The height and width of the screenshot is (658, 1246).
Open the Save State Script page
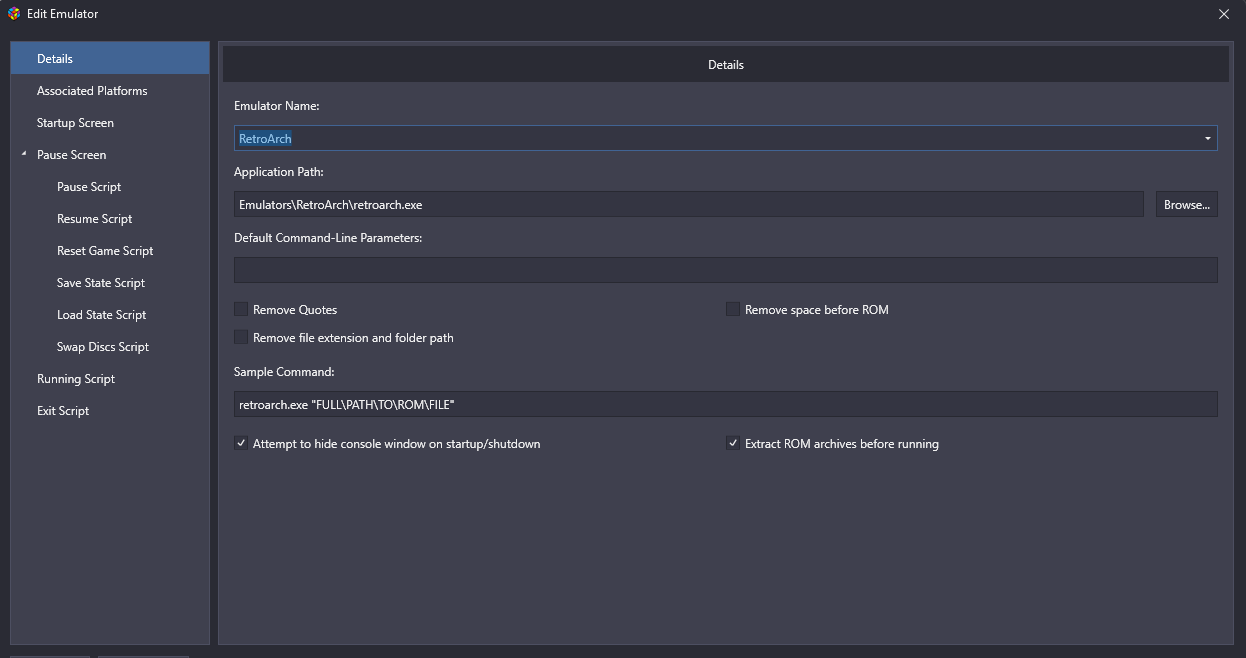101,283
